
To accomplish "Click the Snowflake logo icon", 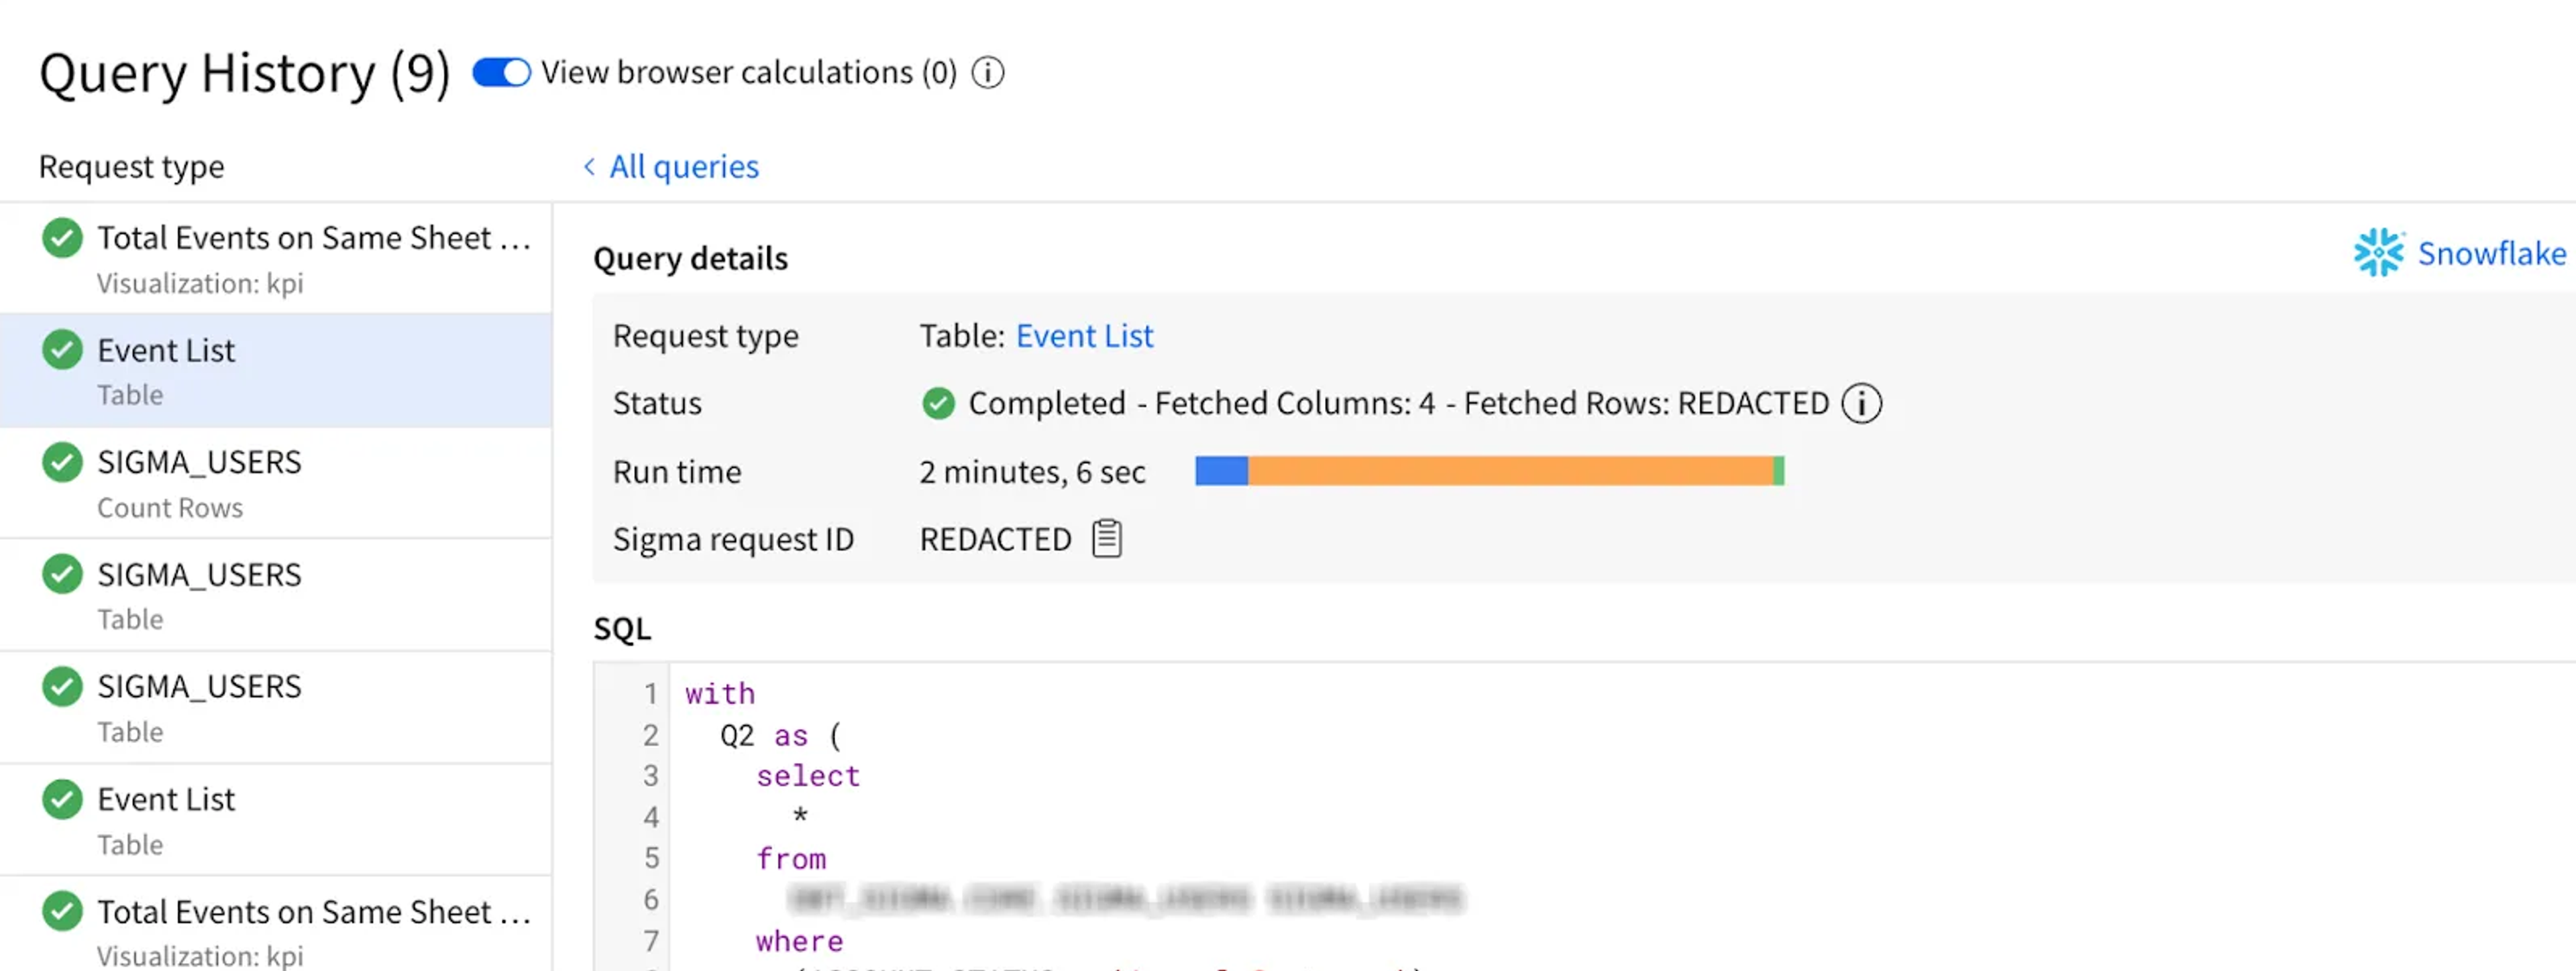I will click(2379, 252).
